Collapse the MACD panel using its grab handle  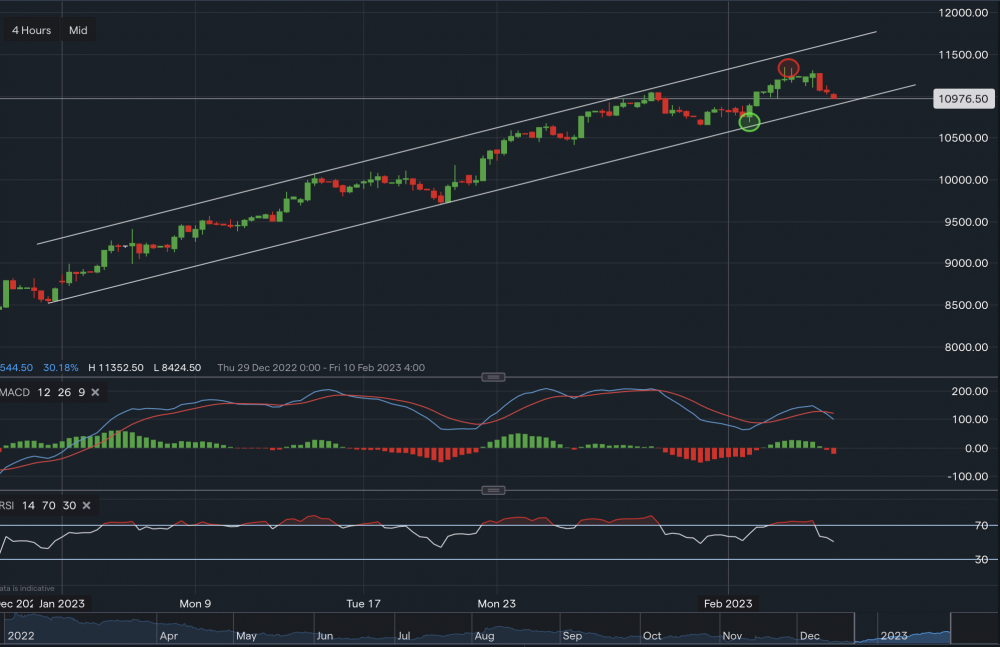pyautogui.click(x=493, y=377)
